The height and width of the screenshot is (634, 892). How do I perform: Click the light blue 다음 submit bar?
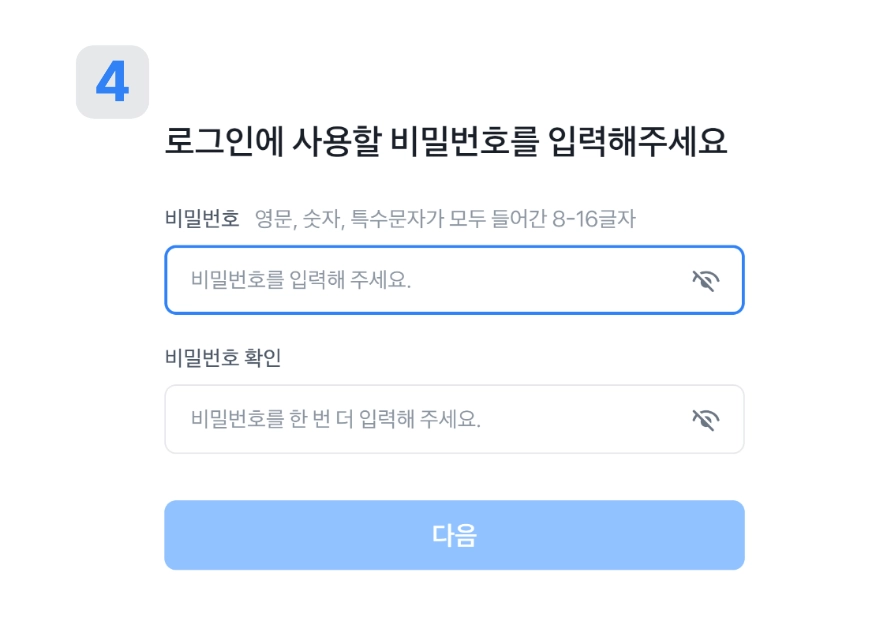pyautogui.click(x=454, y=535)
